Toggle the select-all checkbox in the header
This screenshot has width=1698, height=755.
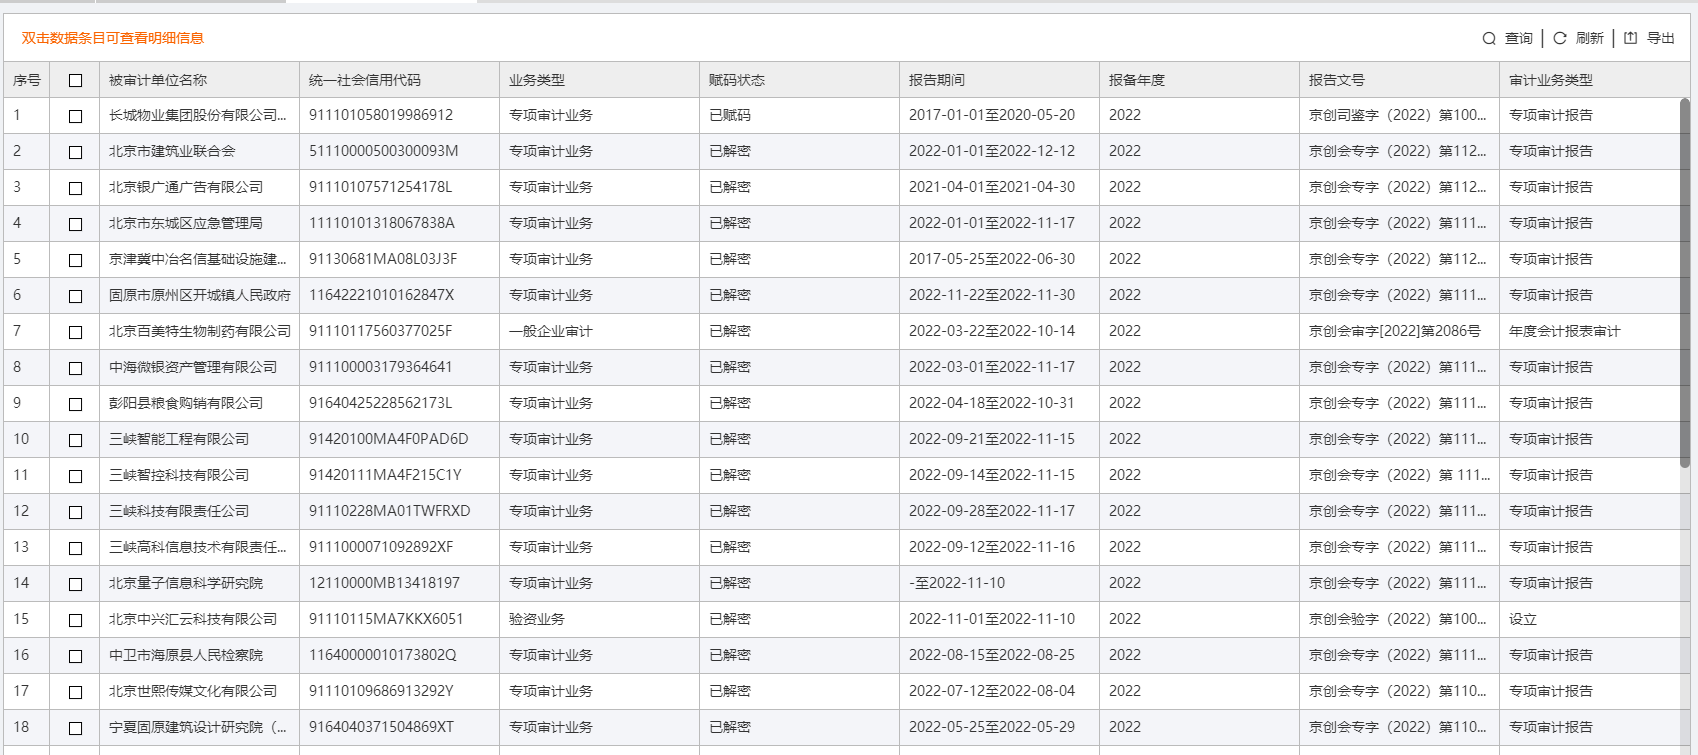(75, 81)
